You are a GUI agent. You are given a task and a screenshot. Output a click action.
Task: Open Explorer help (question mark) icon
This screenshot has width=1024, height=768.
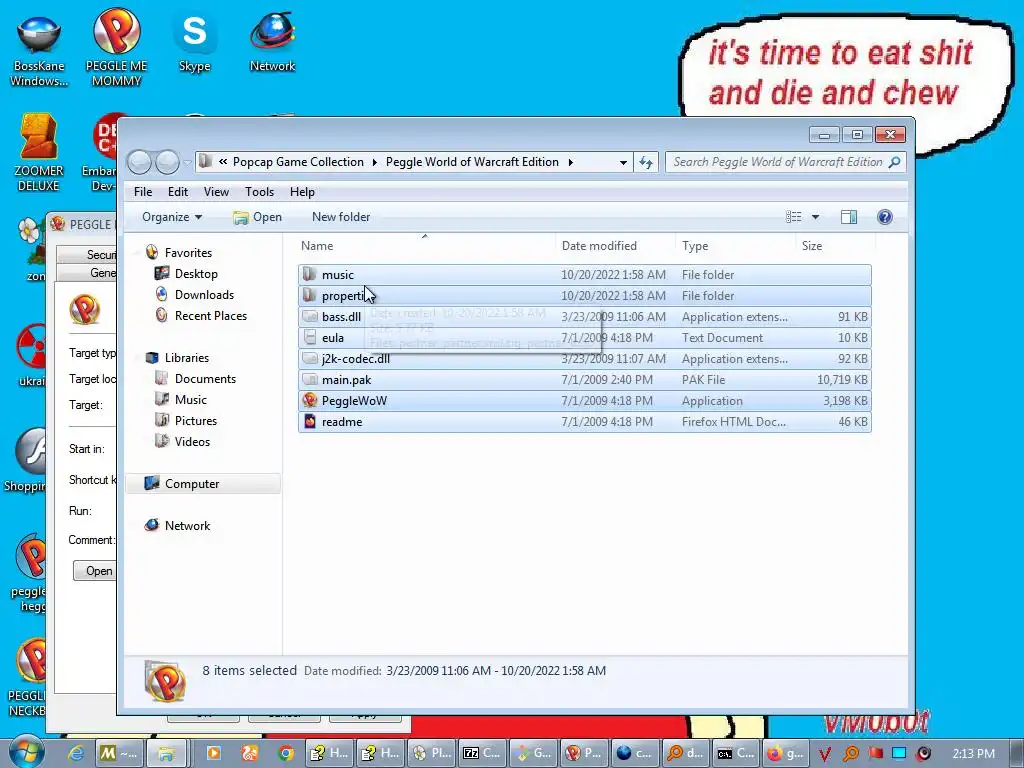point(884,217)
